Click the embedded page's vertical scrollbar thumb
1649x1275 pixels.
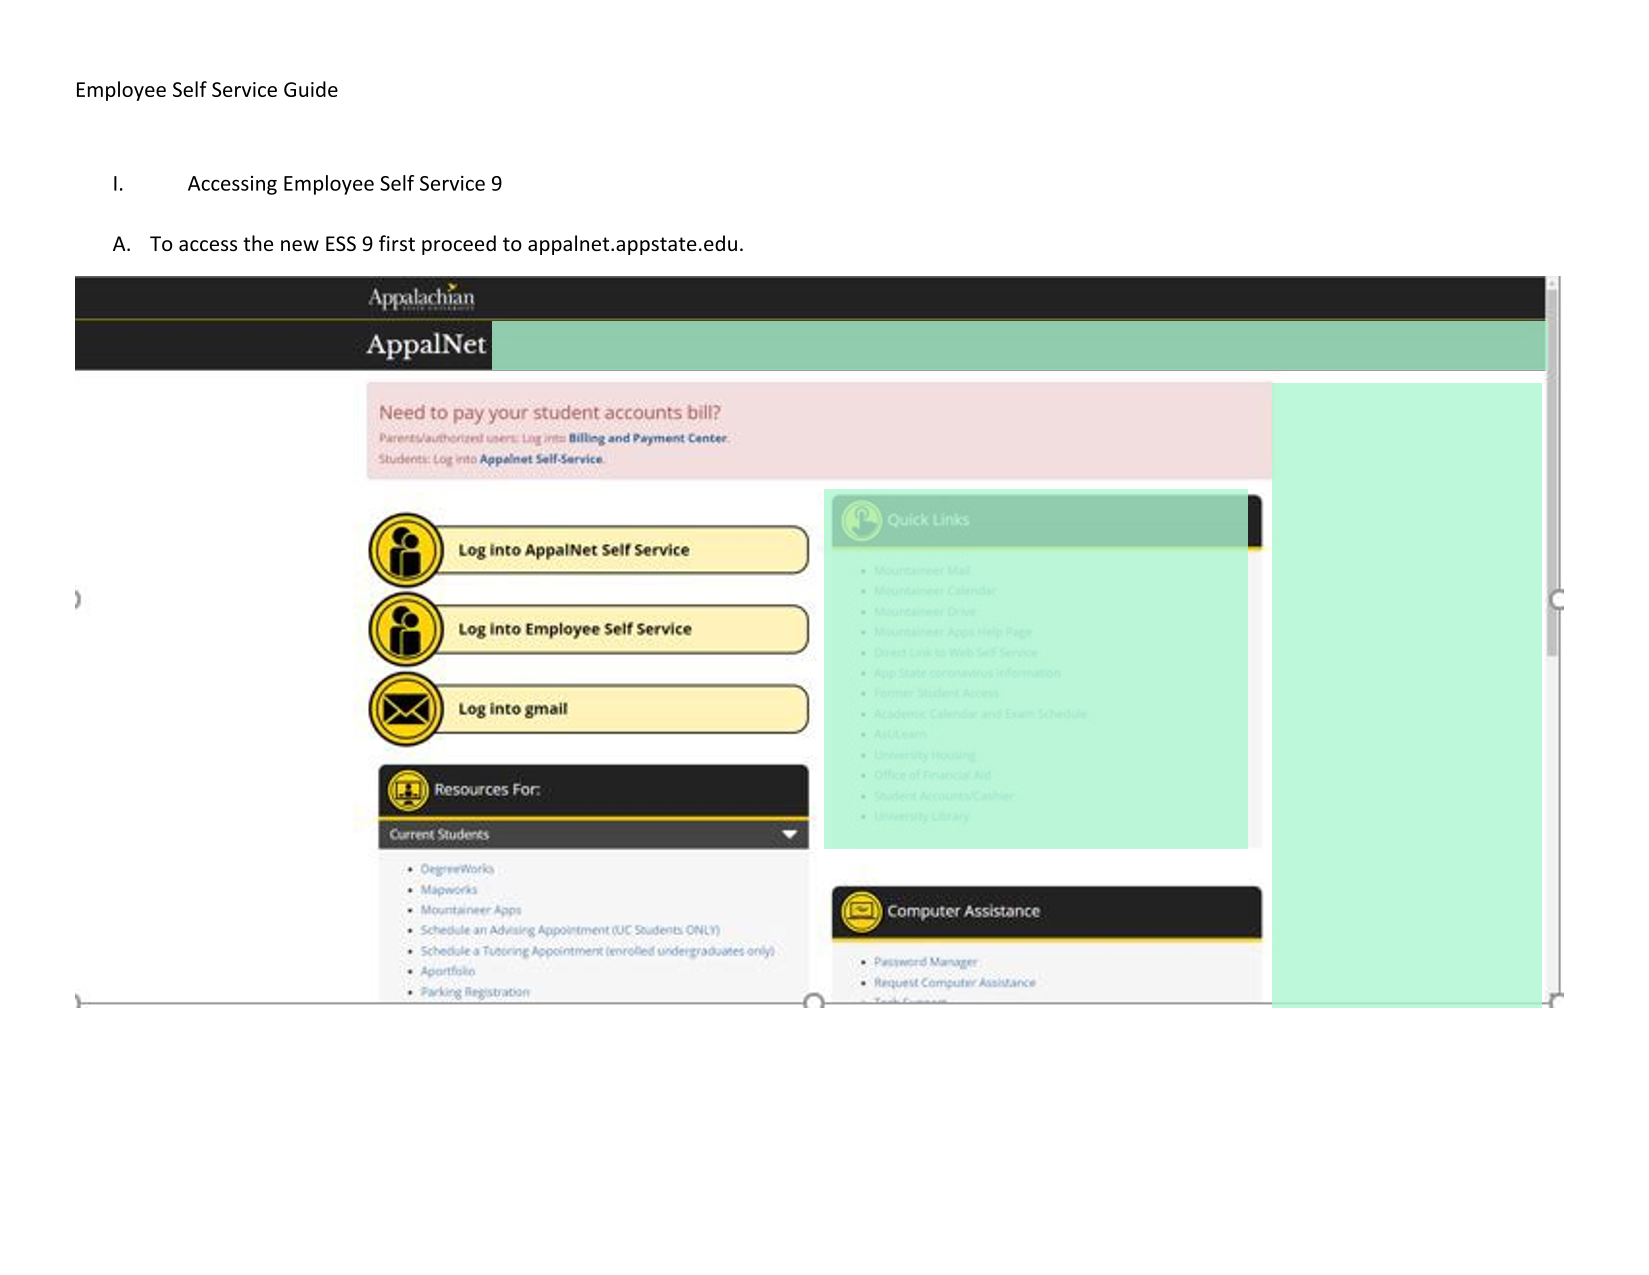click(1552, 472)
